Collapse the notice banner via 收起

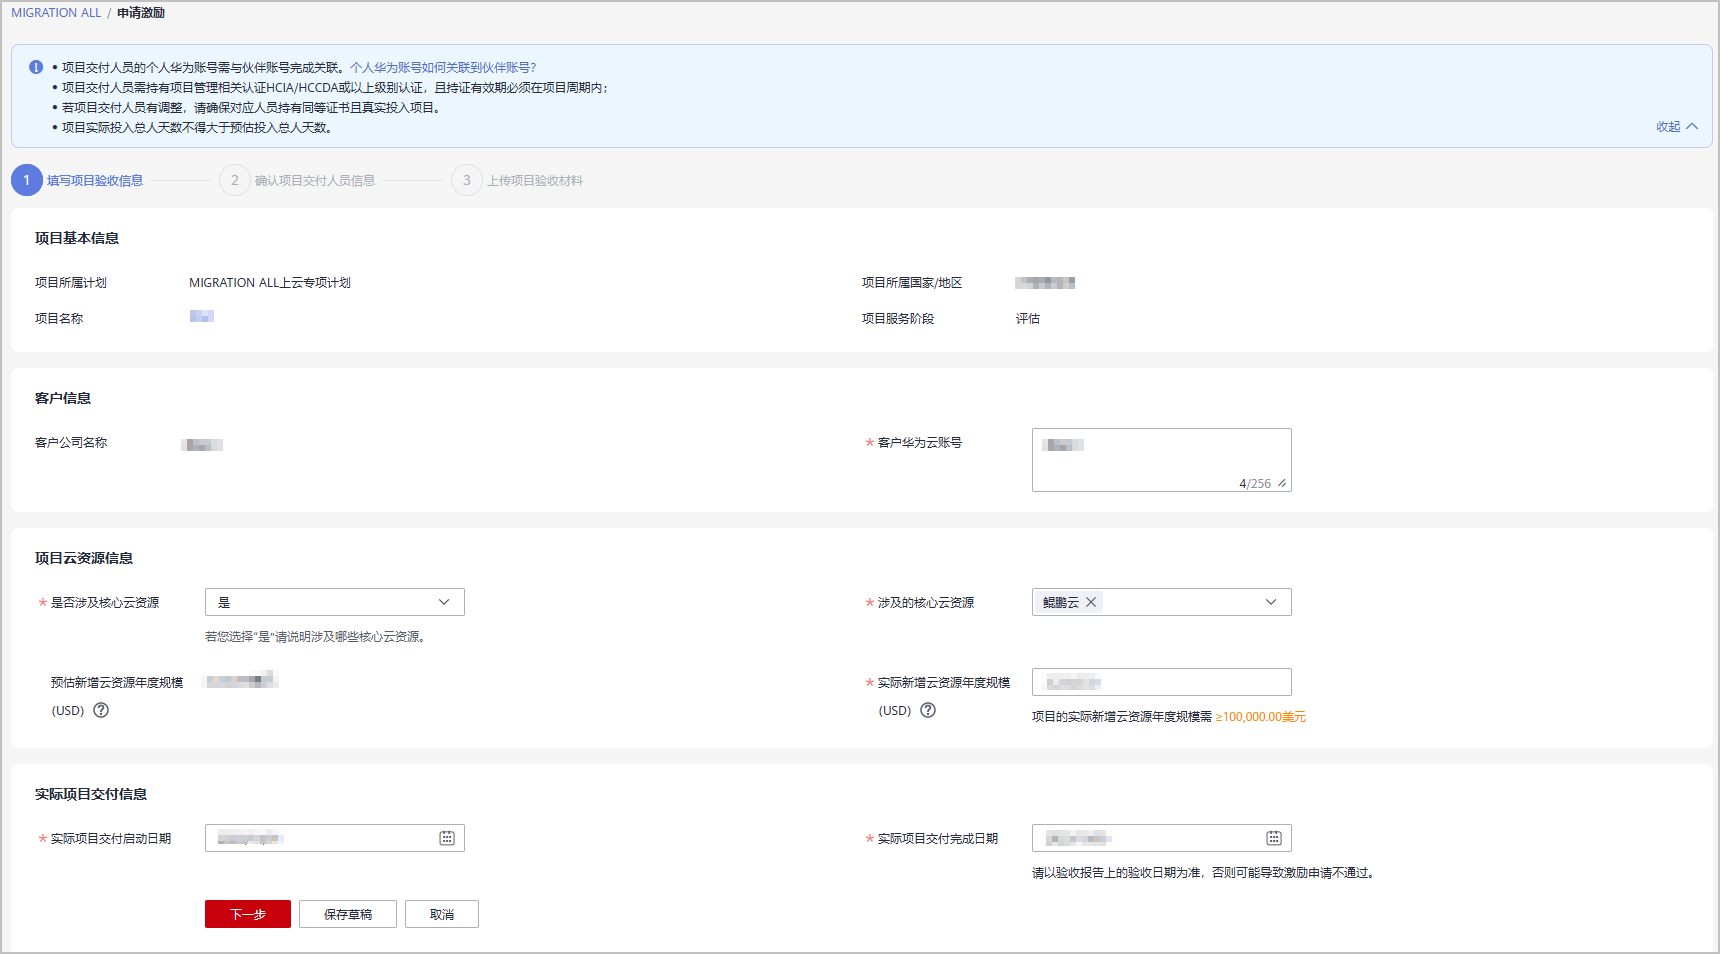(1676, 127)
